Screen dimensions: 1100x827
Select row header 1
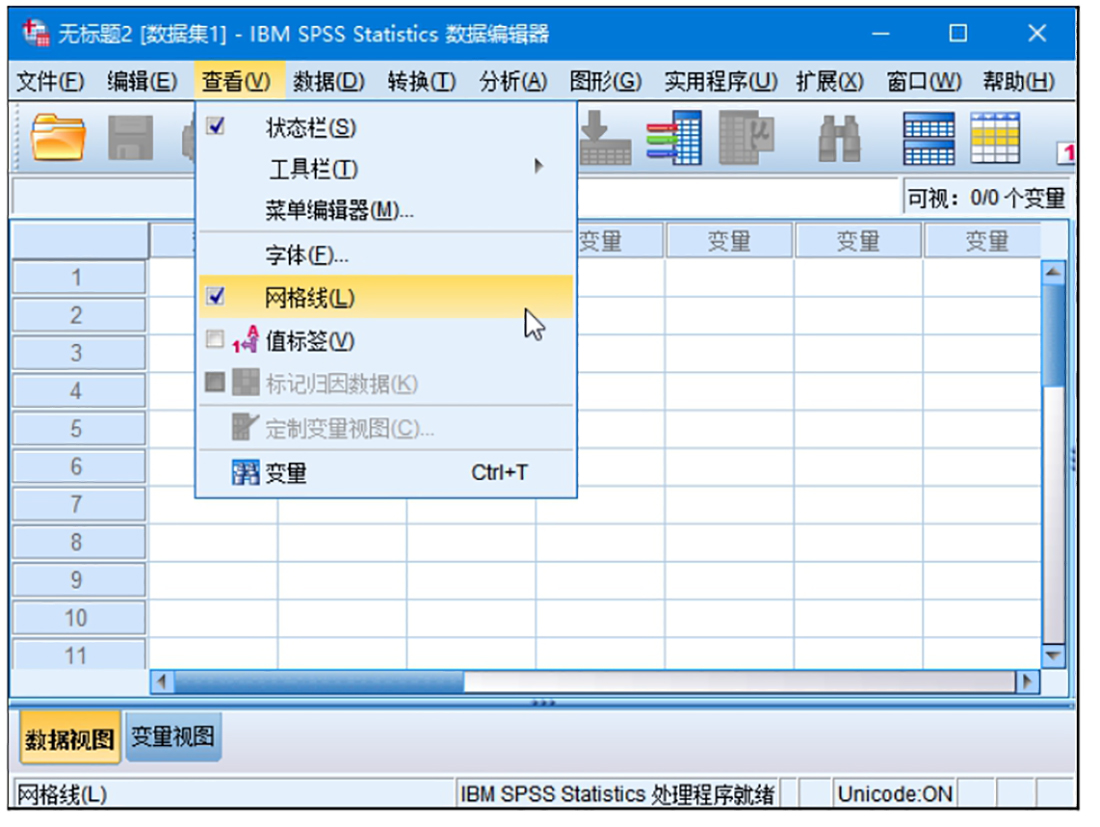pos(77,277)
